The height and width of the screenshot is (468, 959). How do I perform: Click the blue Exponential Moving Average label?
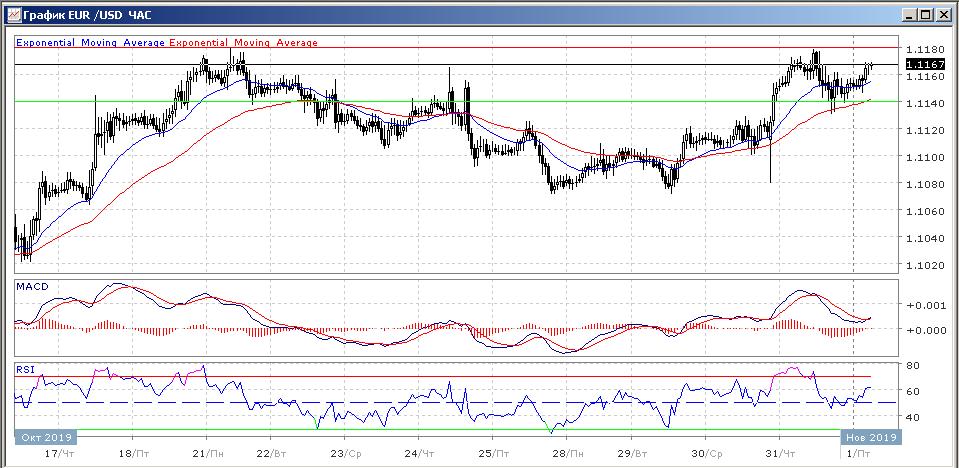90,43
